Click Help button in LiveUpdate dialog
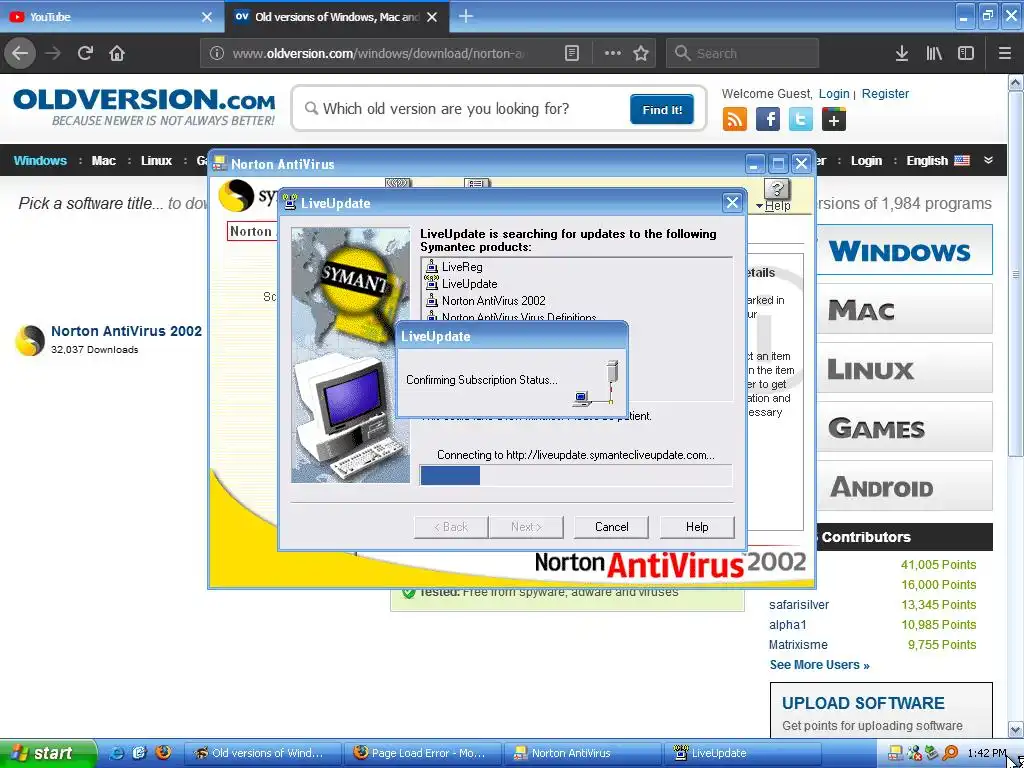The height and width of the screenshot is (768, 1024). pos(697,527)
